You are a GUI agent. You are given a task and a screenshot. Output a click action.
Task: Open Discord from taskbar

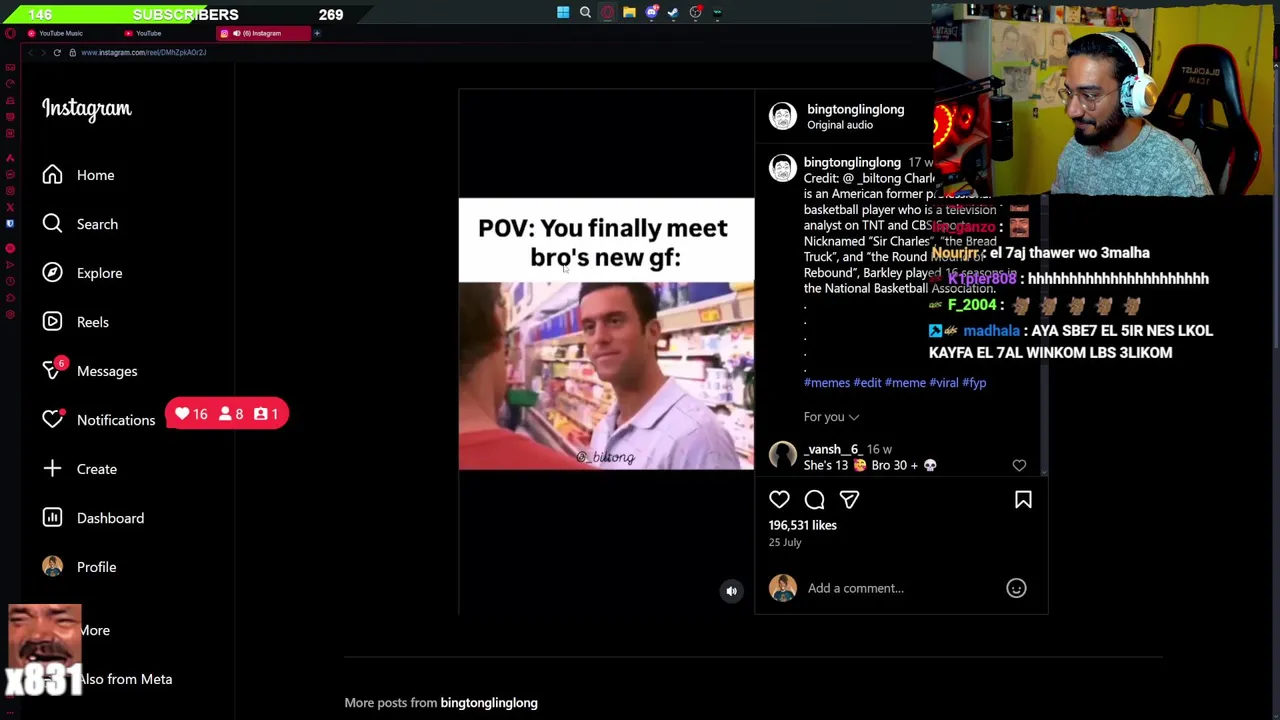651,13
